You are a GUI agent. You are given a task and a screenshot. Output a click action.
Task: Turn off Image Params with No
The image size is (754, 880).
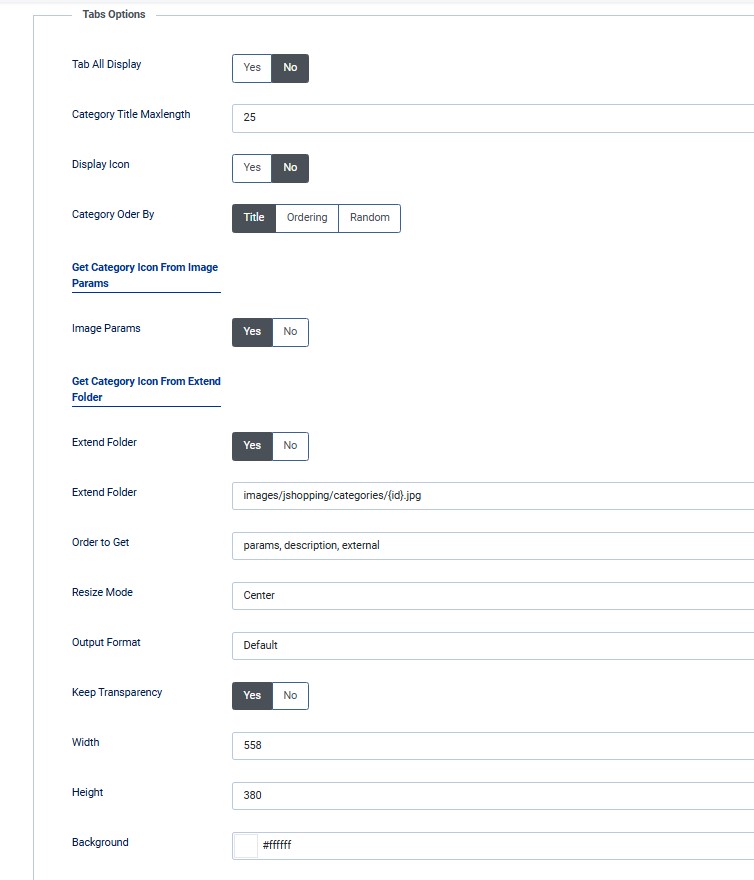tap(290, 332)
